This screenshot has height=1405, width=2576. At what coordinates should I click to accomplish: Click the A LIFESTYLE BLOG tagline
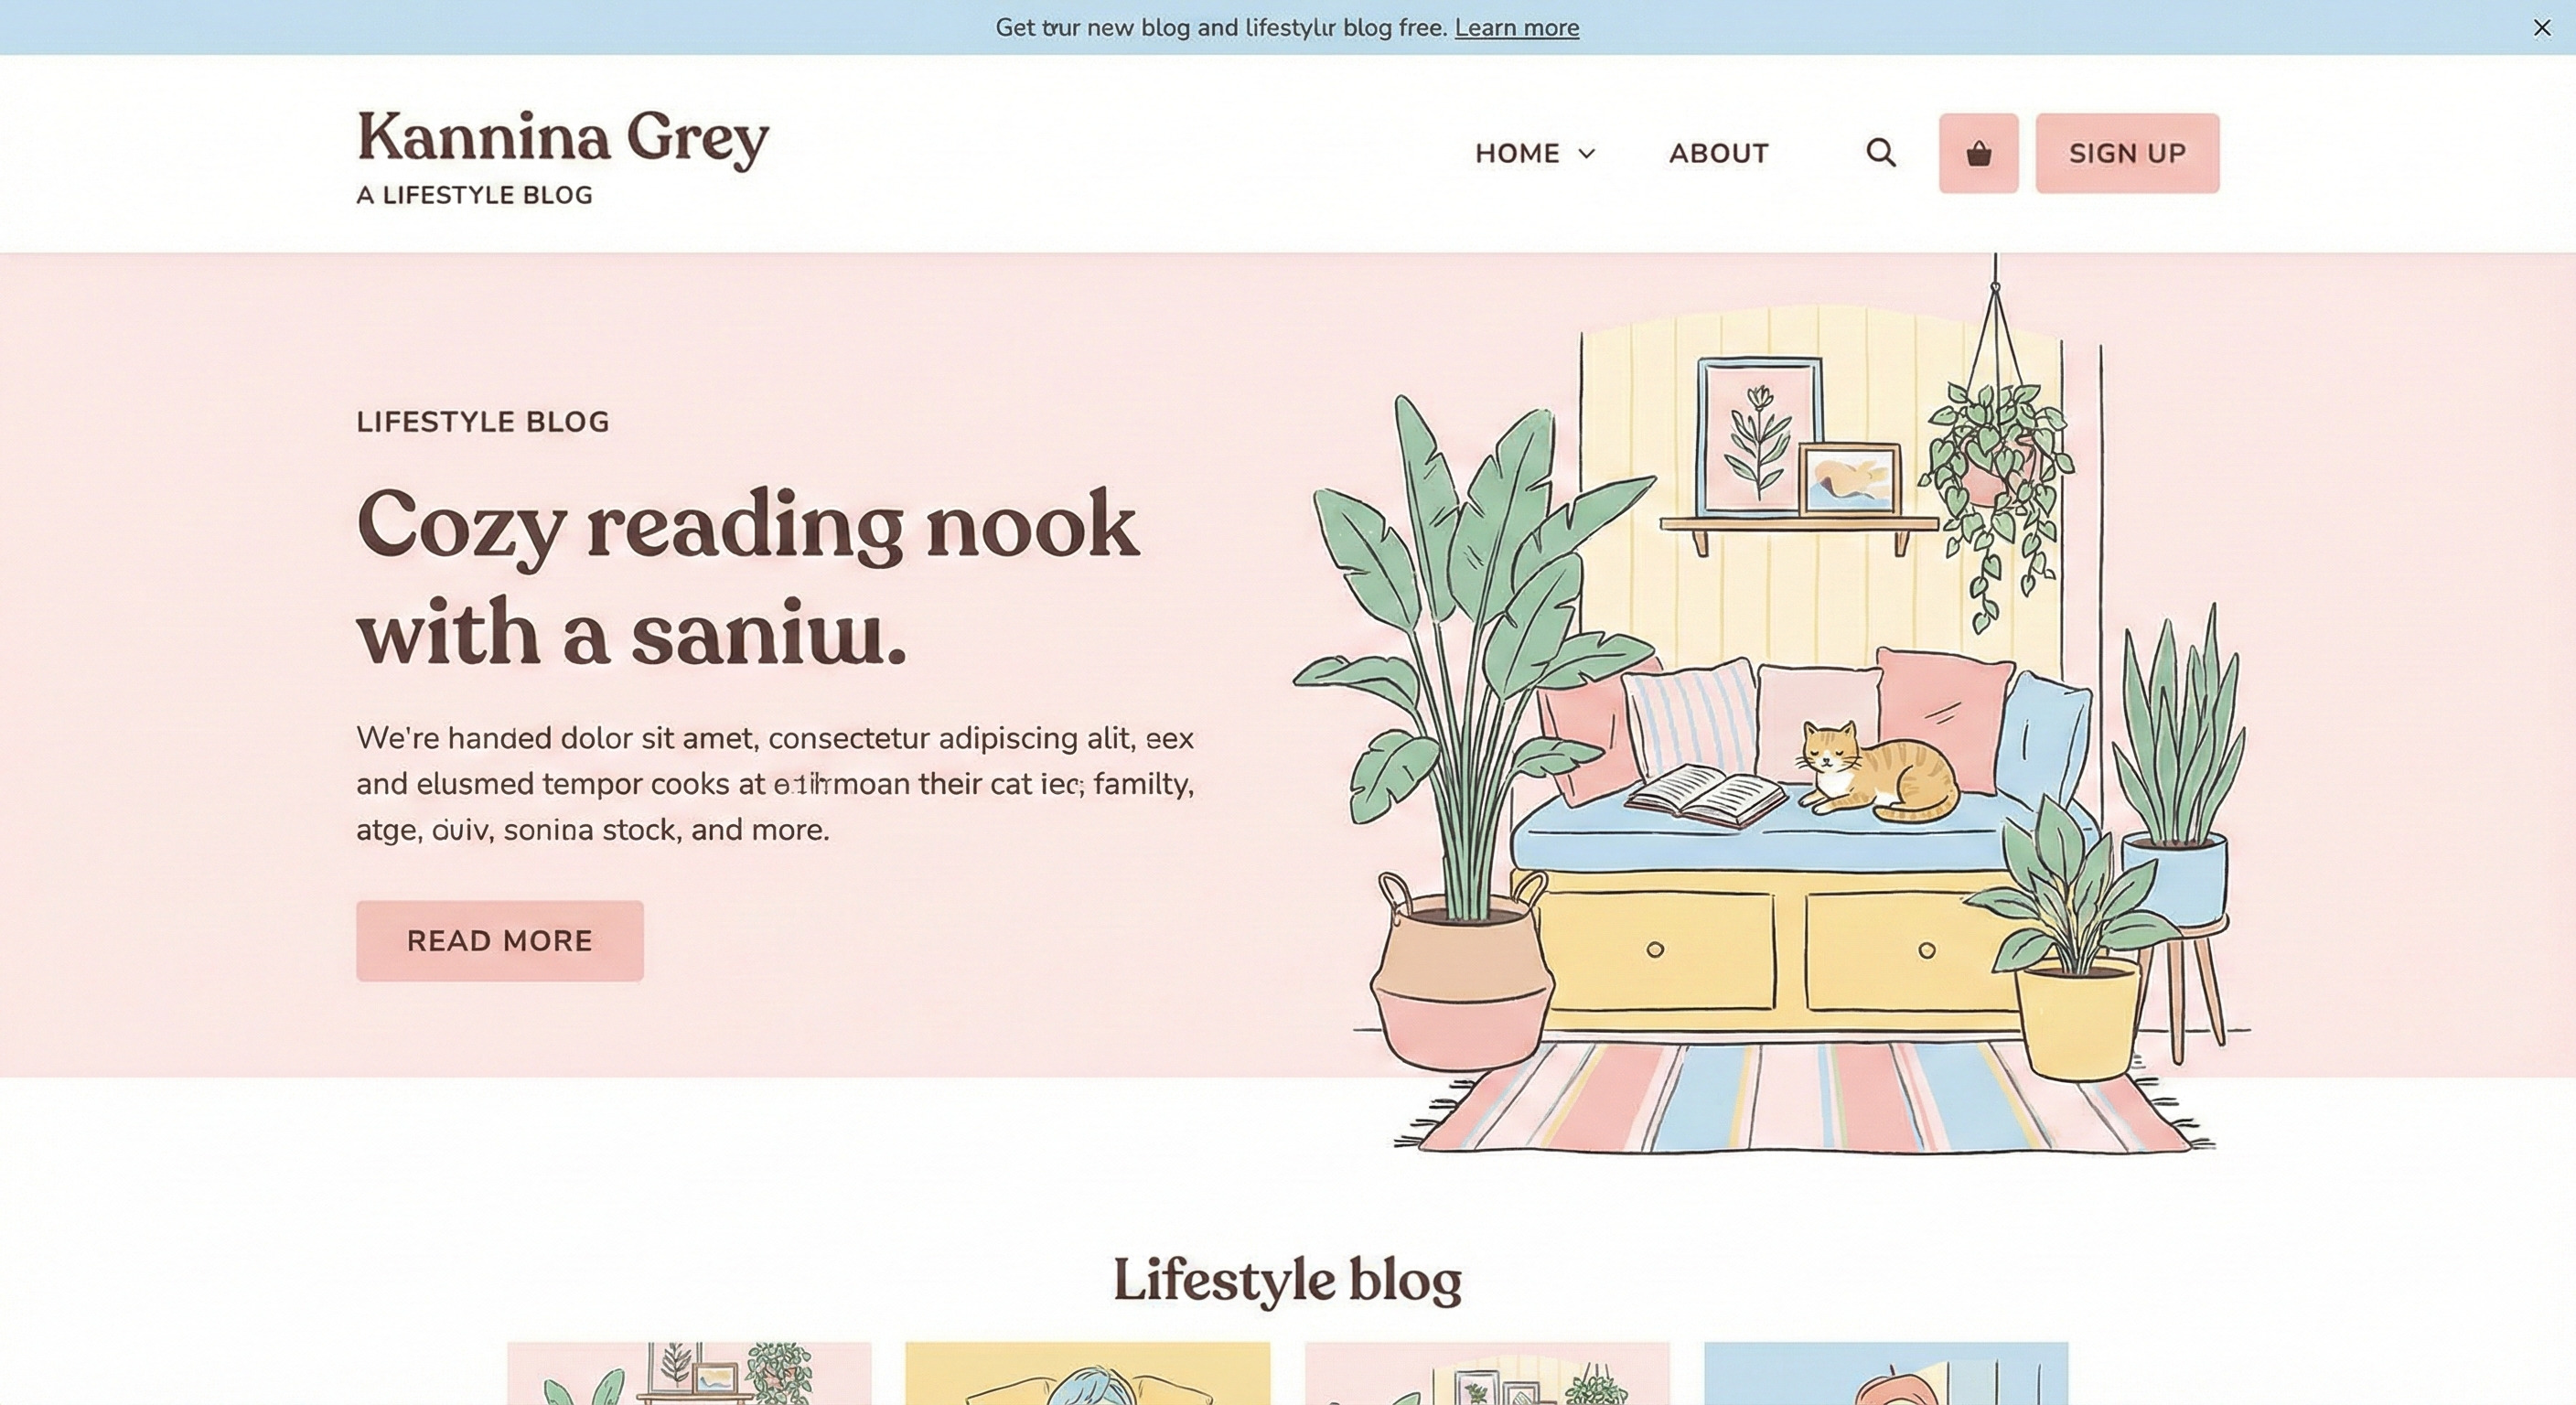click(474, 196)
